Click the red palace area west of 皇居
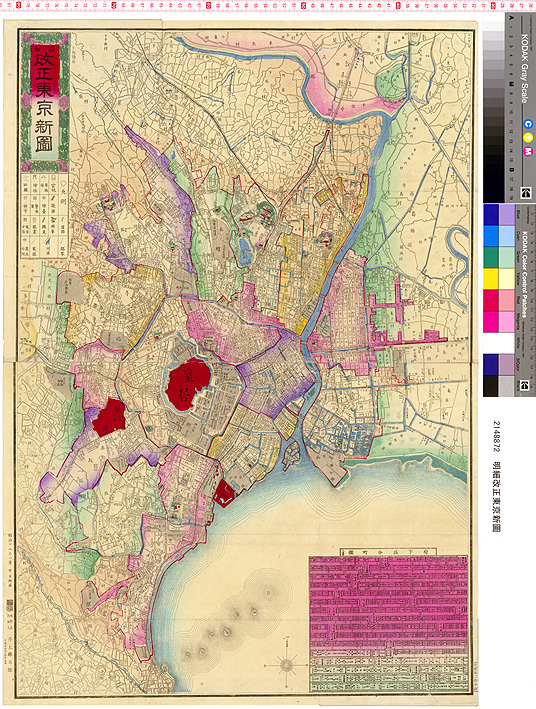 point(109,417)
